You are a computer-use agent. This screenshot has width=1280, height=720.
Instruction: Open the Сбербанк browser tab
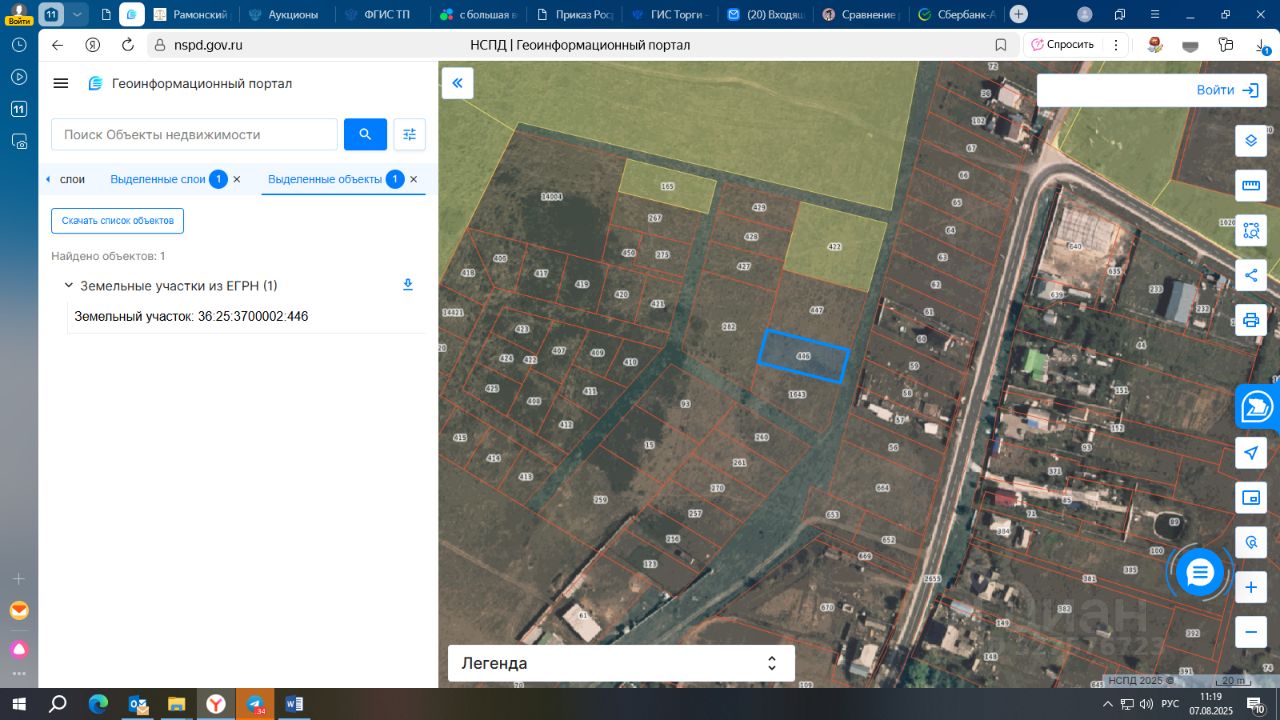coord(955,14)
